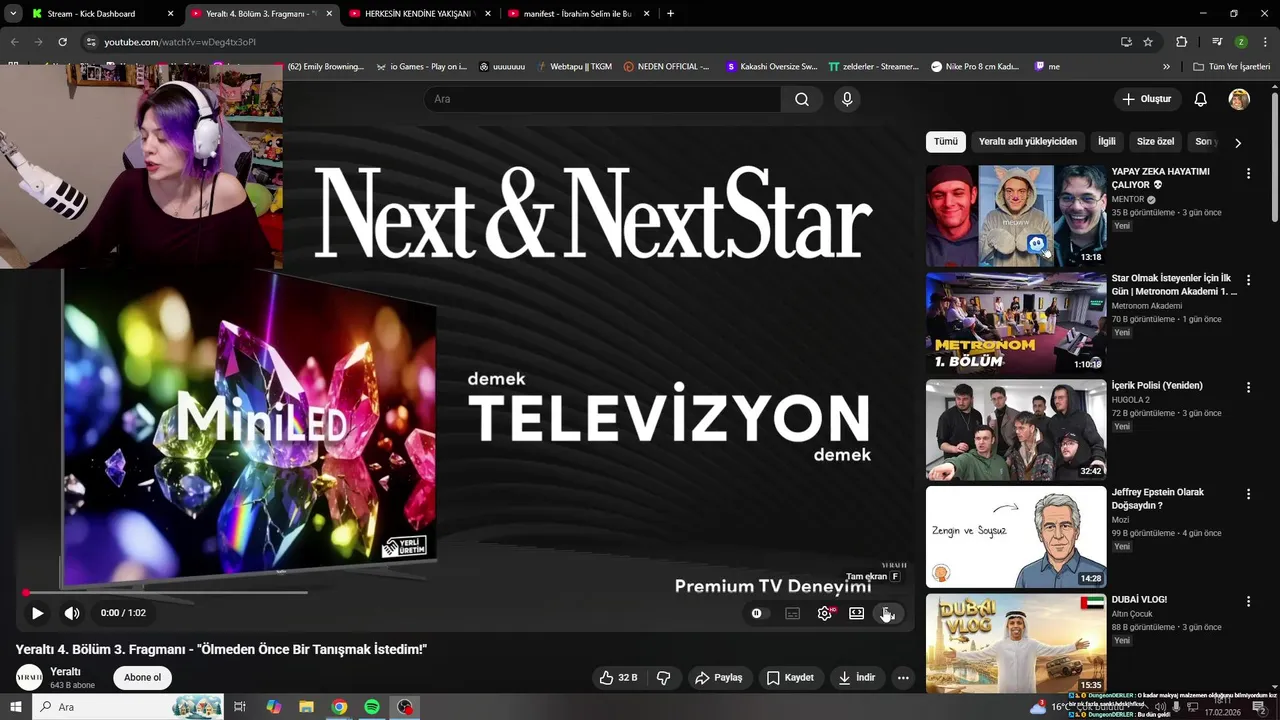Like the video (32 B thumbs up)
Viewport: 1280px width, 720px height.
(x=618, y=677)
